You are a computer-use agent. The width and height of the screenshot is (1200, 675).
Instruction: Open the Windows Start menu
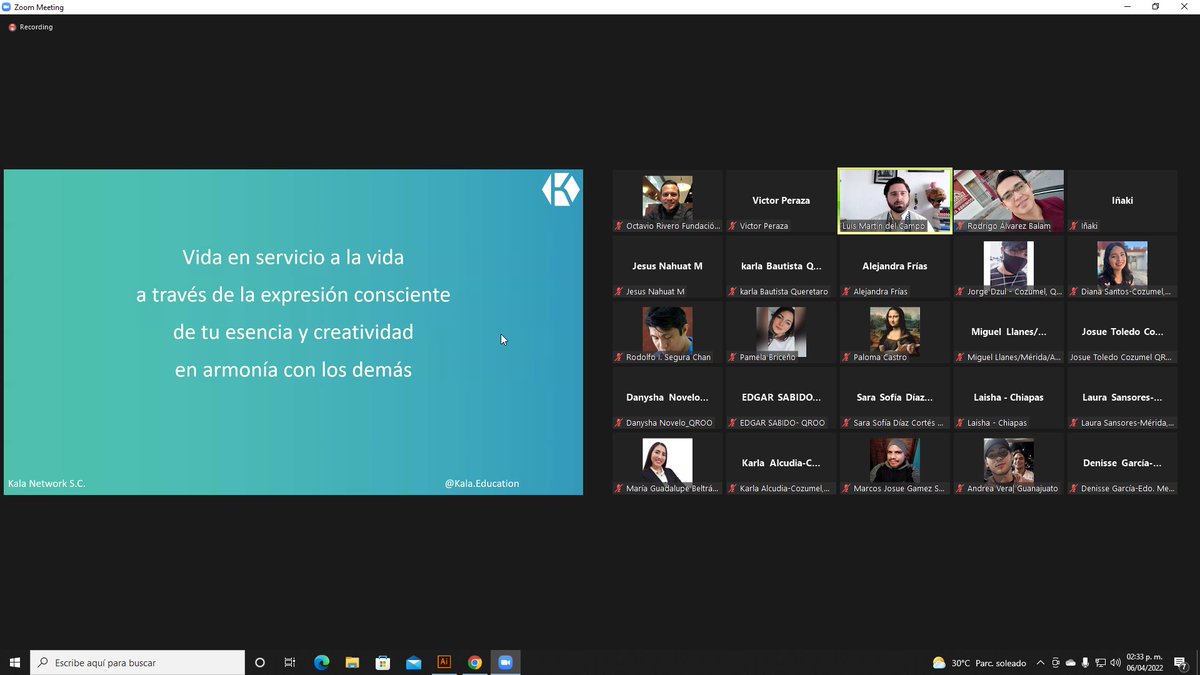click(15, 662)
